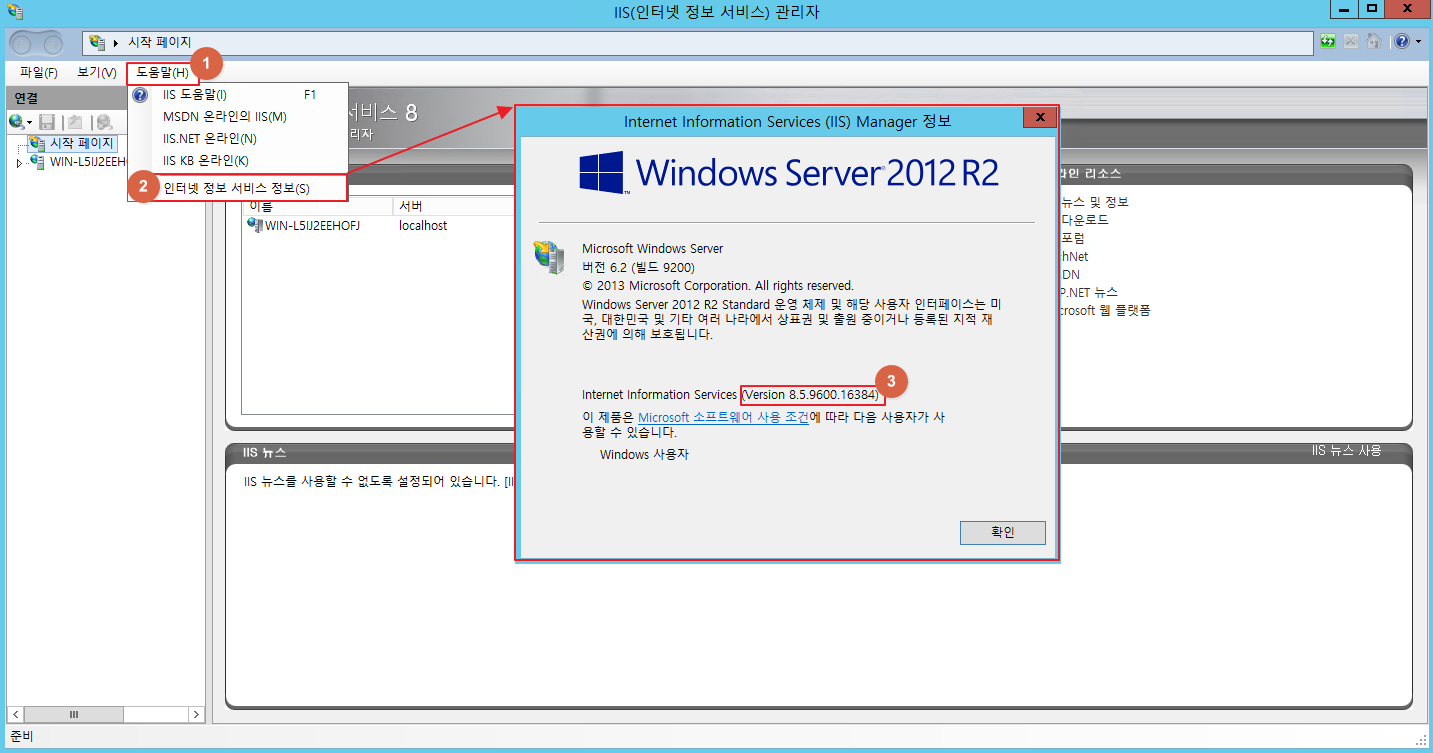Click the blue question mark icon in help menu
This screenshot has height=753, width=1433.
pyautogui.click(x=140, y=95)
